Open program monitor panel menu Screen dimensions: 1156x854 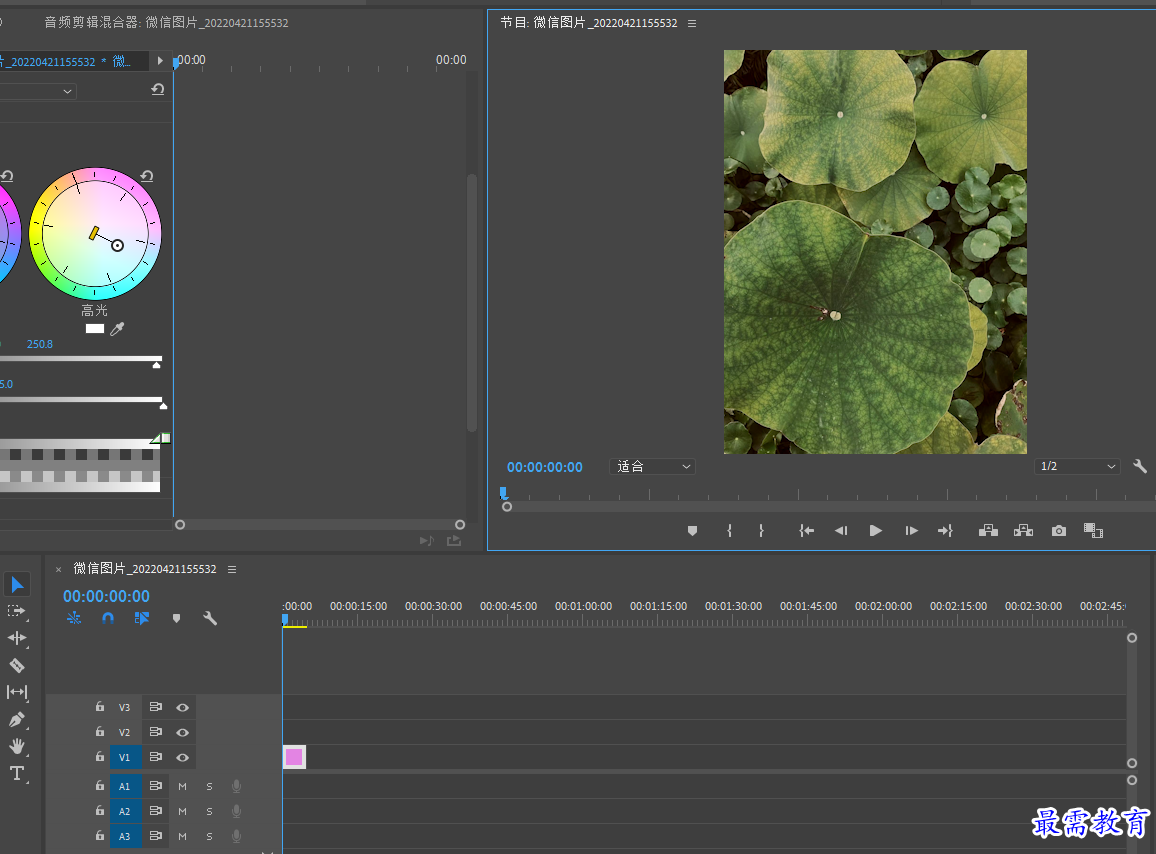692,23
